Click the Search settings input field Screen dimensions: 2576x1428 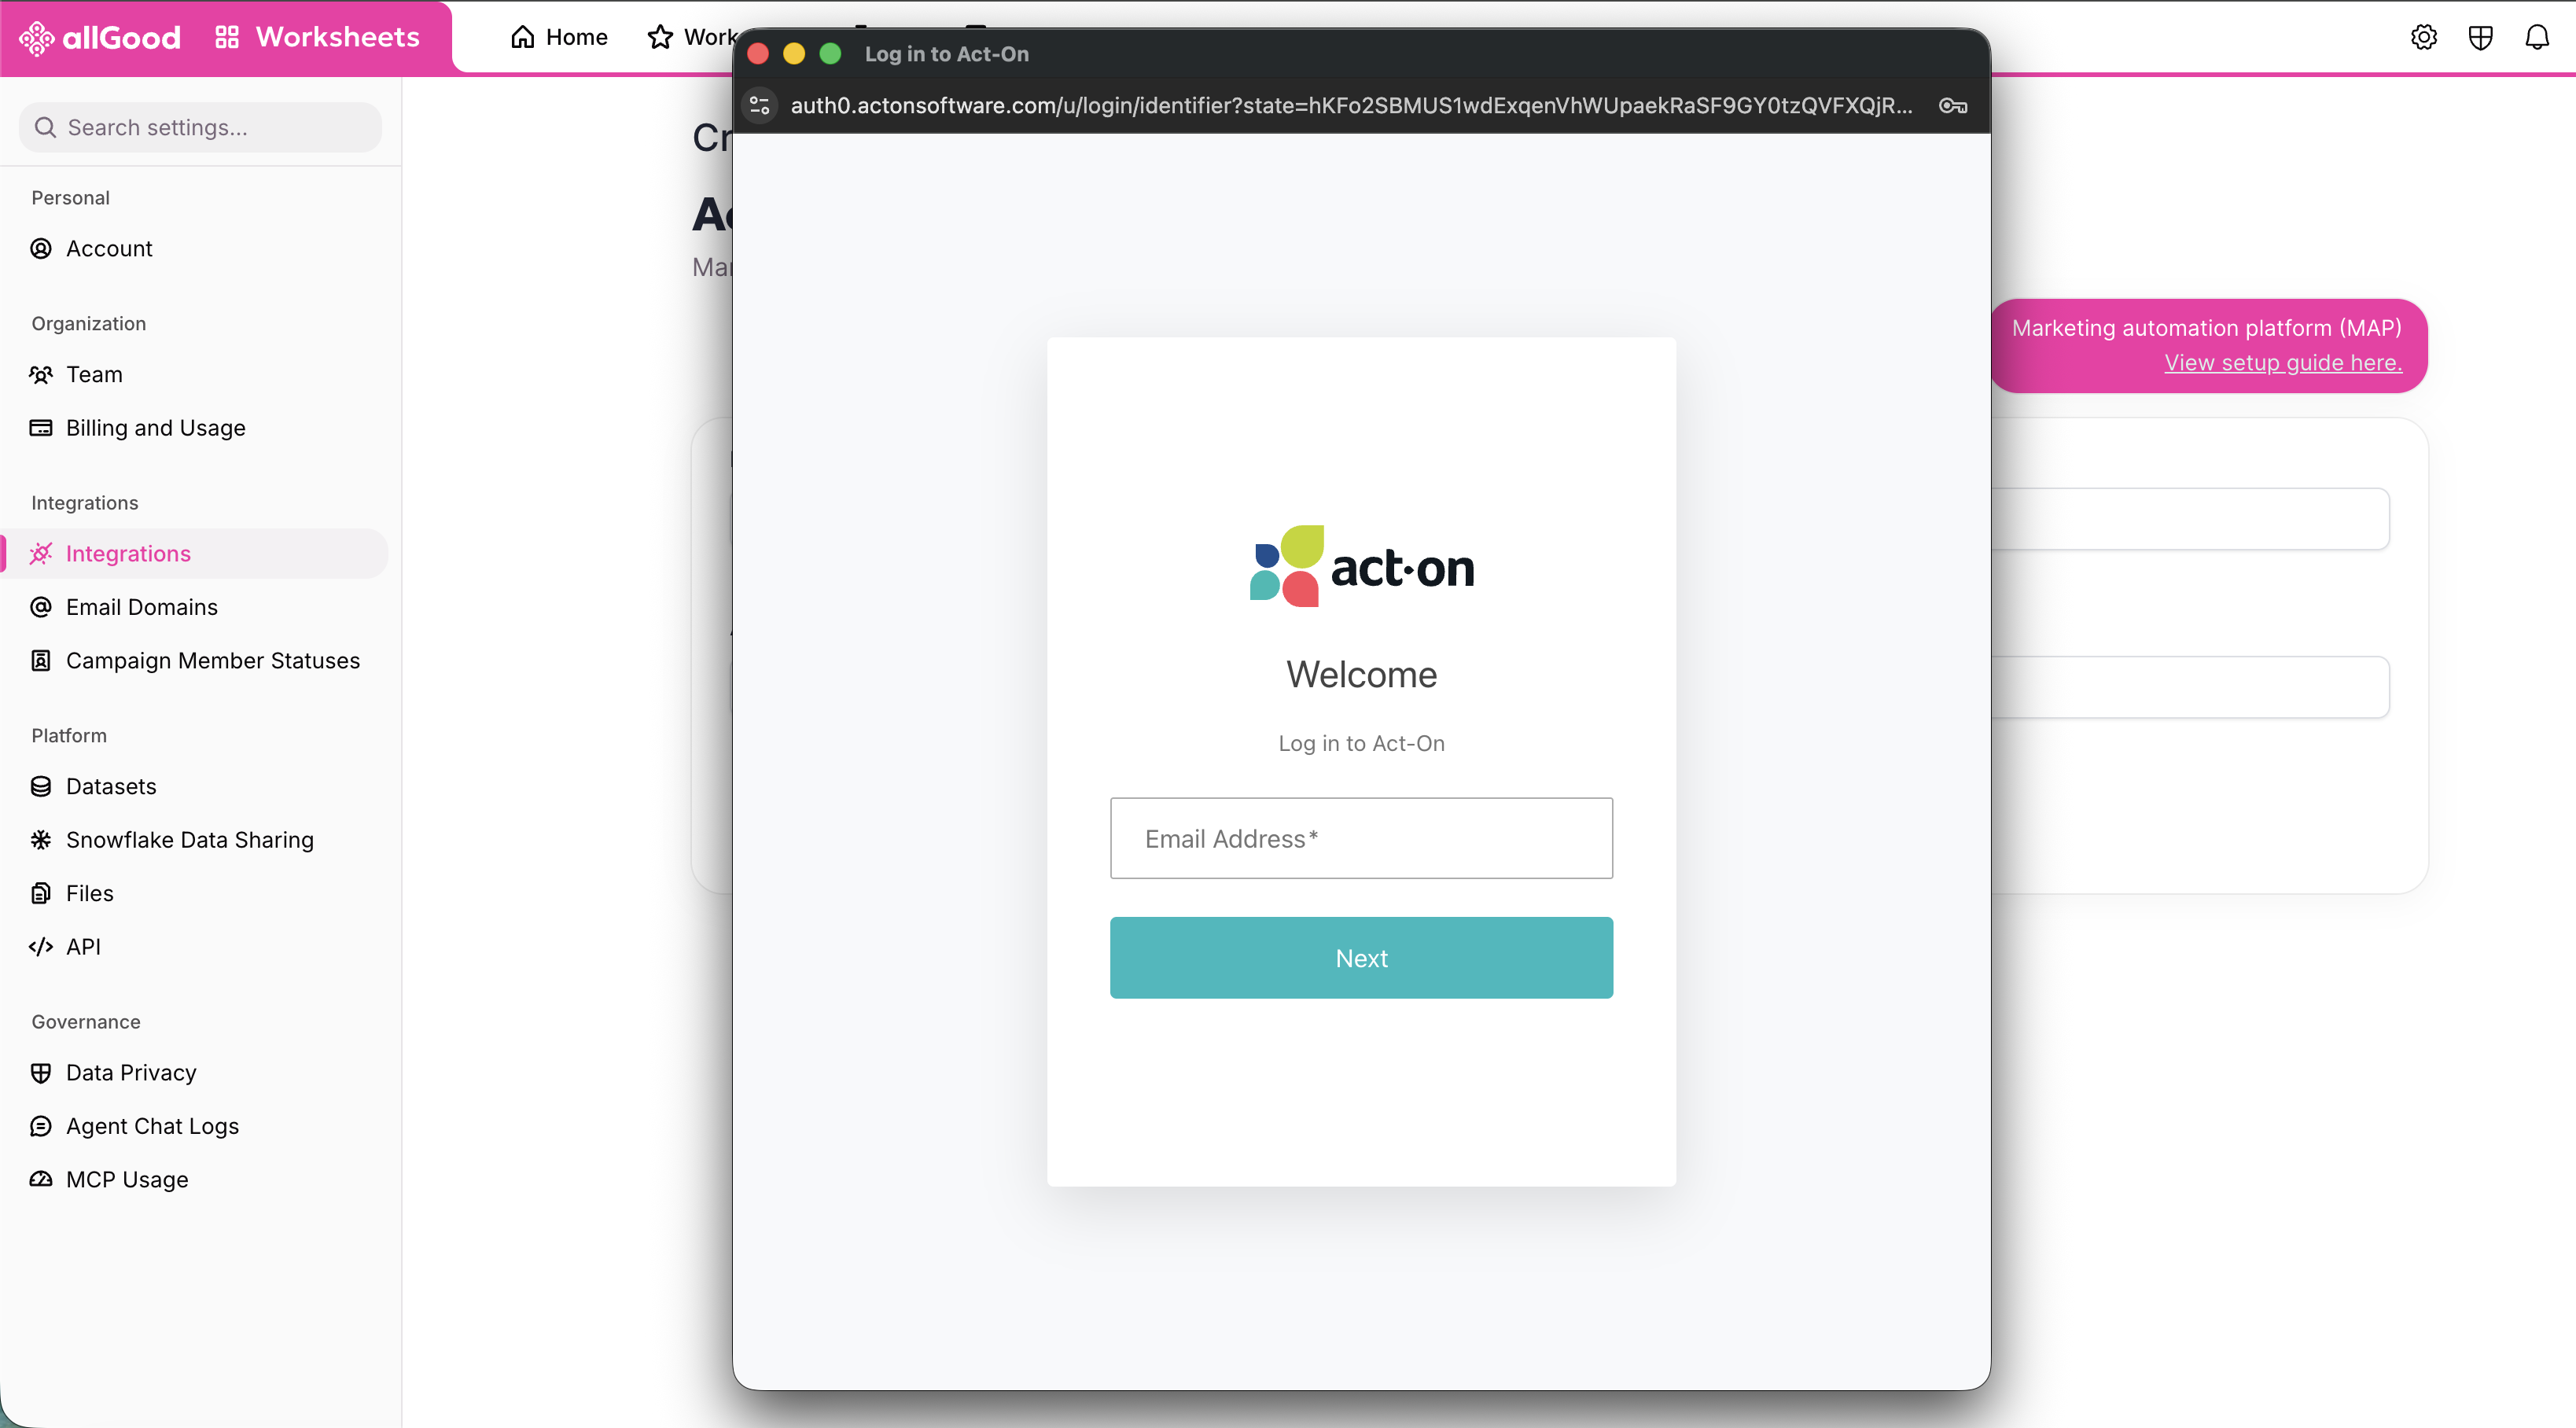(201, 128)
